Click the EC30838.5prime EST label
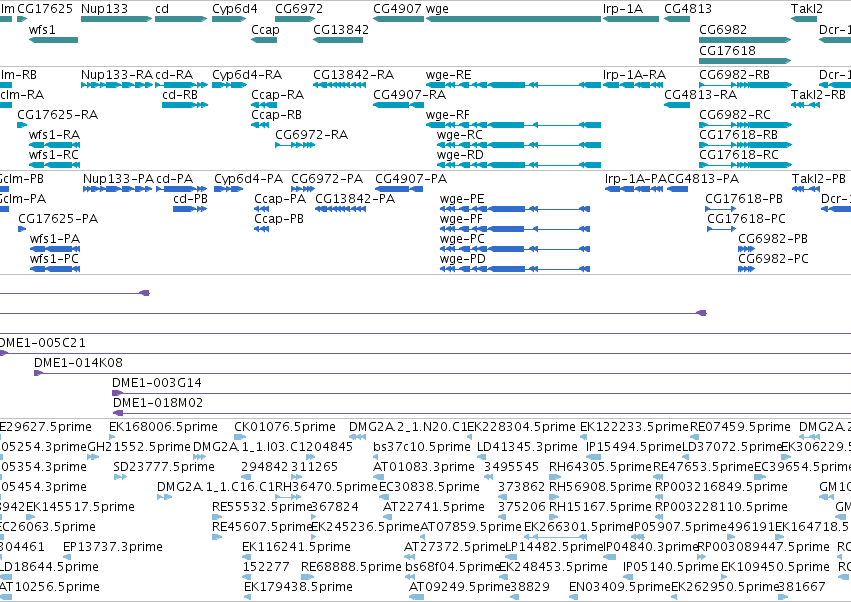This screenshot has height=602, width=851. tap(429, 486)
